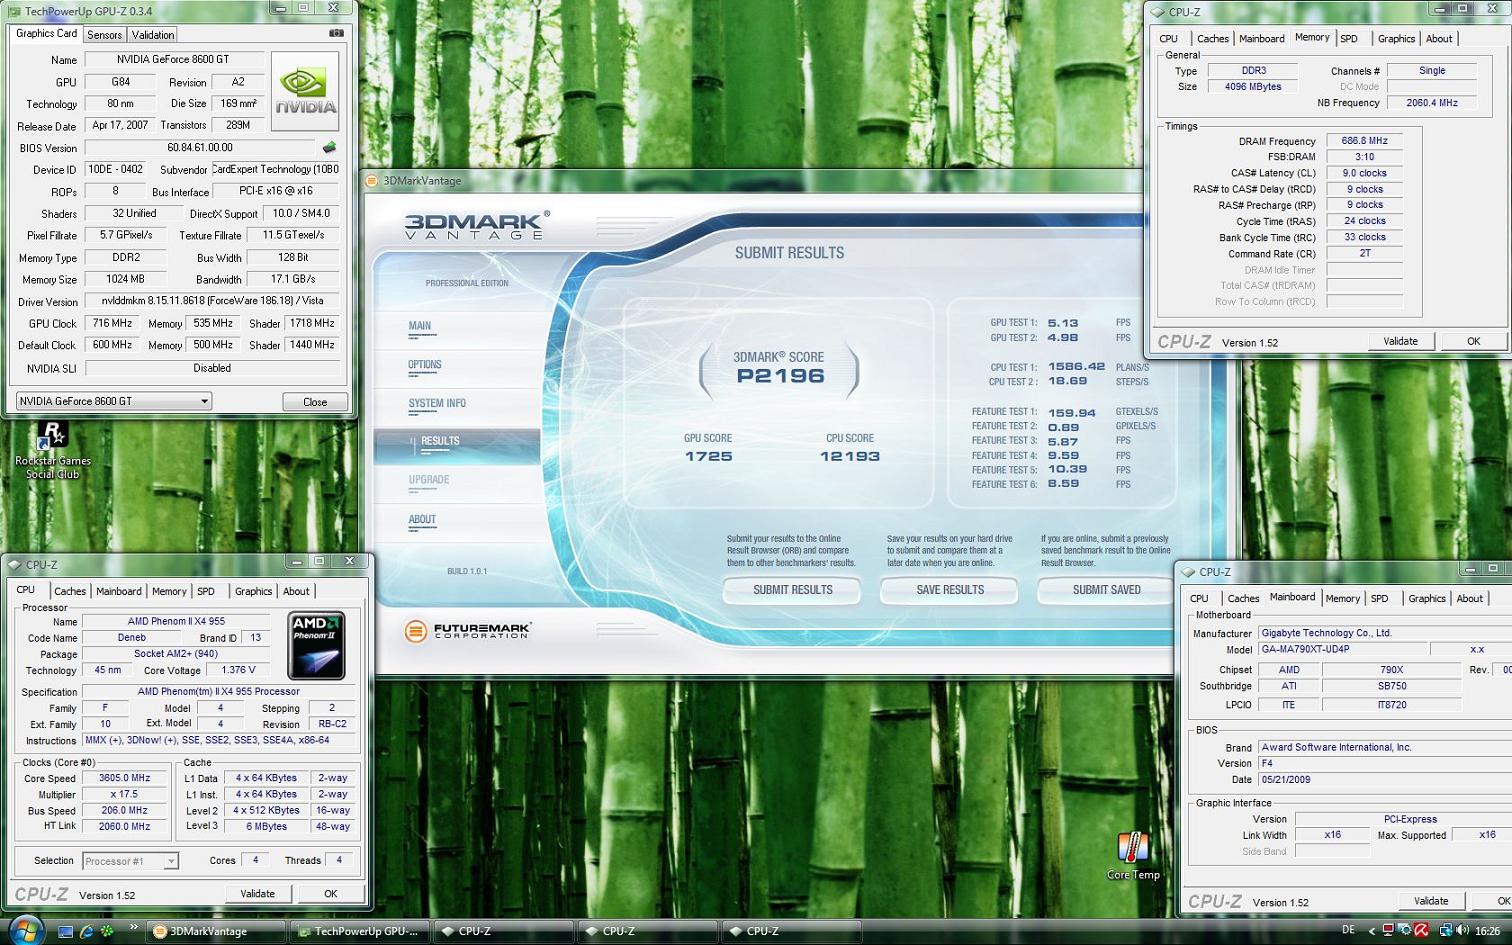1512x945 pixels.
Task: Click the Core Speed value 3605.0 MHz
Action: click(125, 778)
